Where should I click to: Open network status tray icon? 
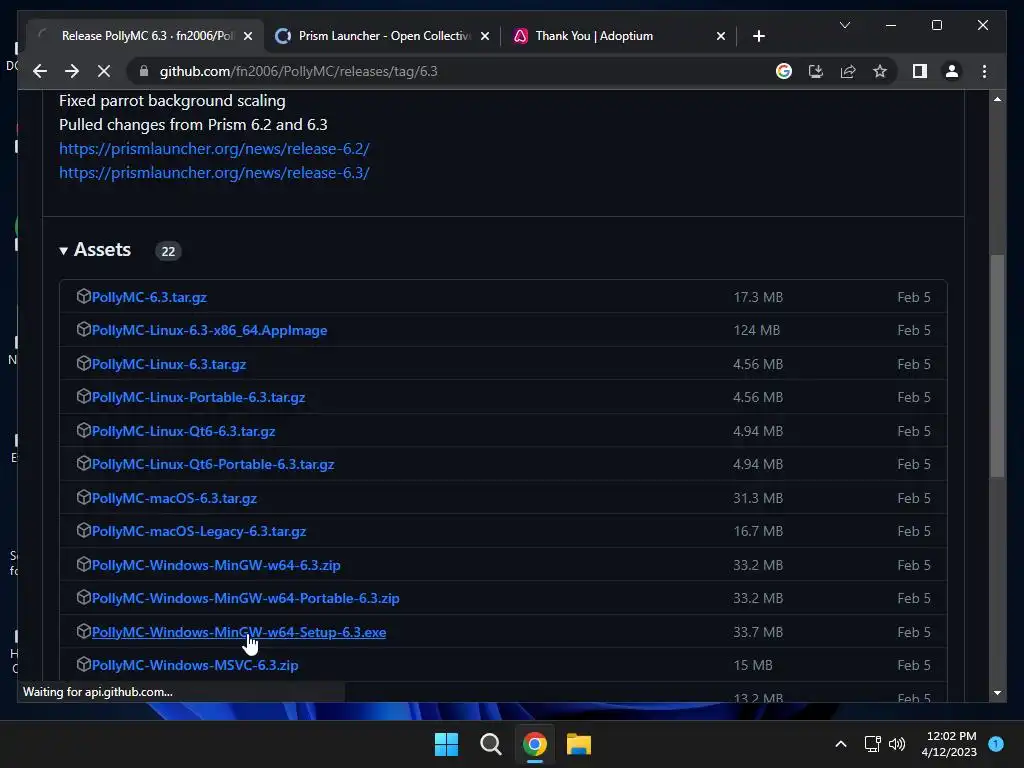click(872, 744)
